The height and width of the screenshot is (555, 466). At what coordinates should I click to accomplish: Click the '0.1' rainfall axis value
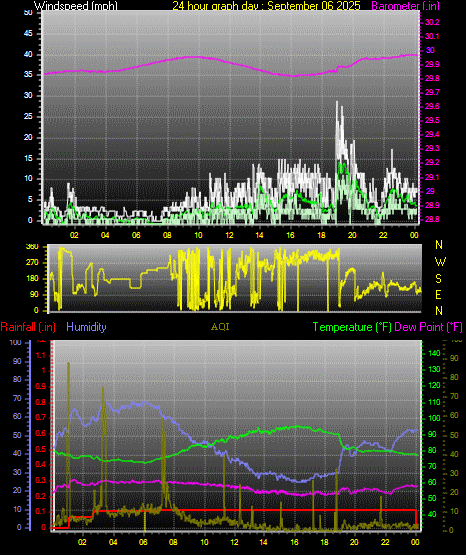click(41, 511)
